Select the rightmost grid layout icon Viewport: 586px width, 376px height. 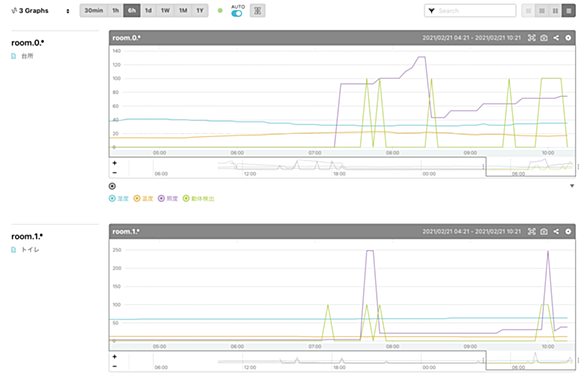(x=569, y=11)
